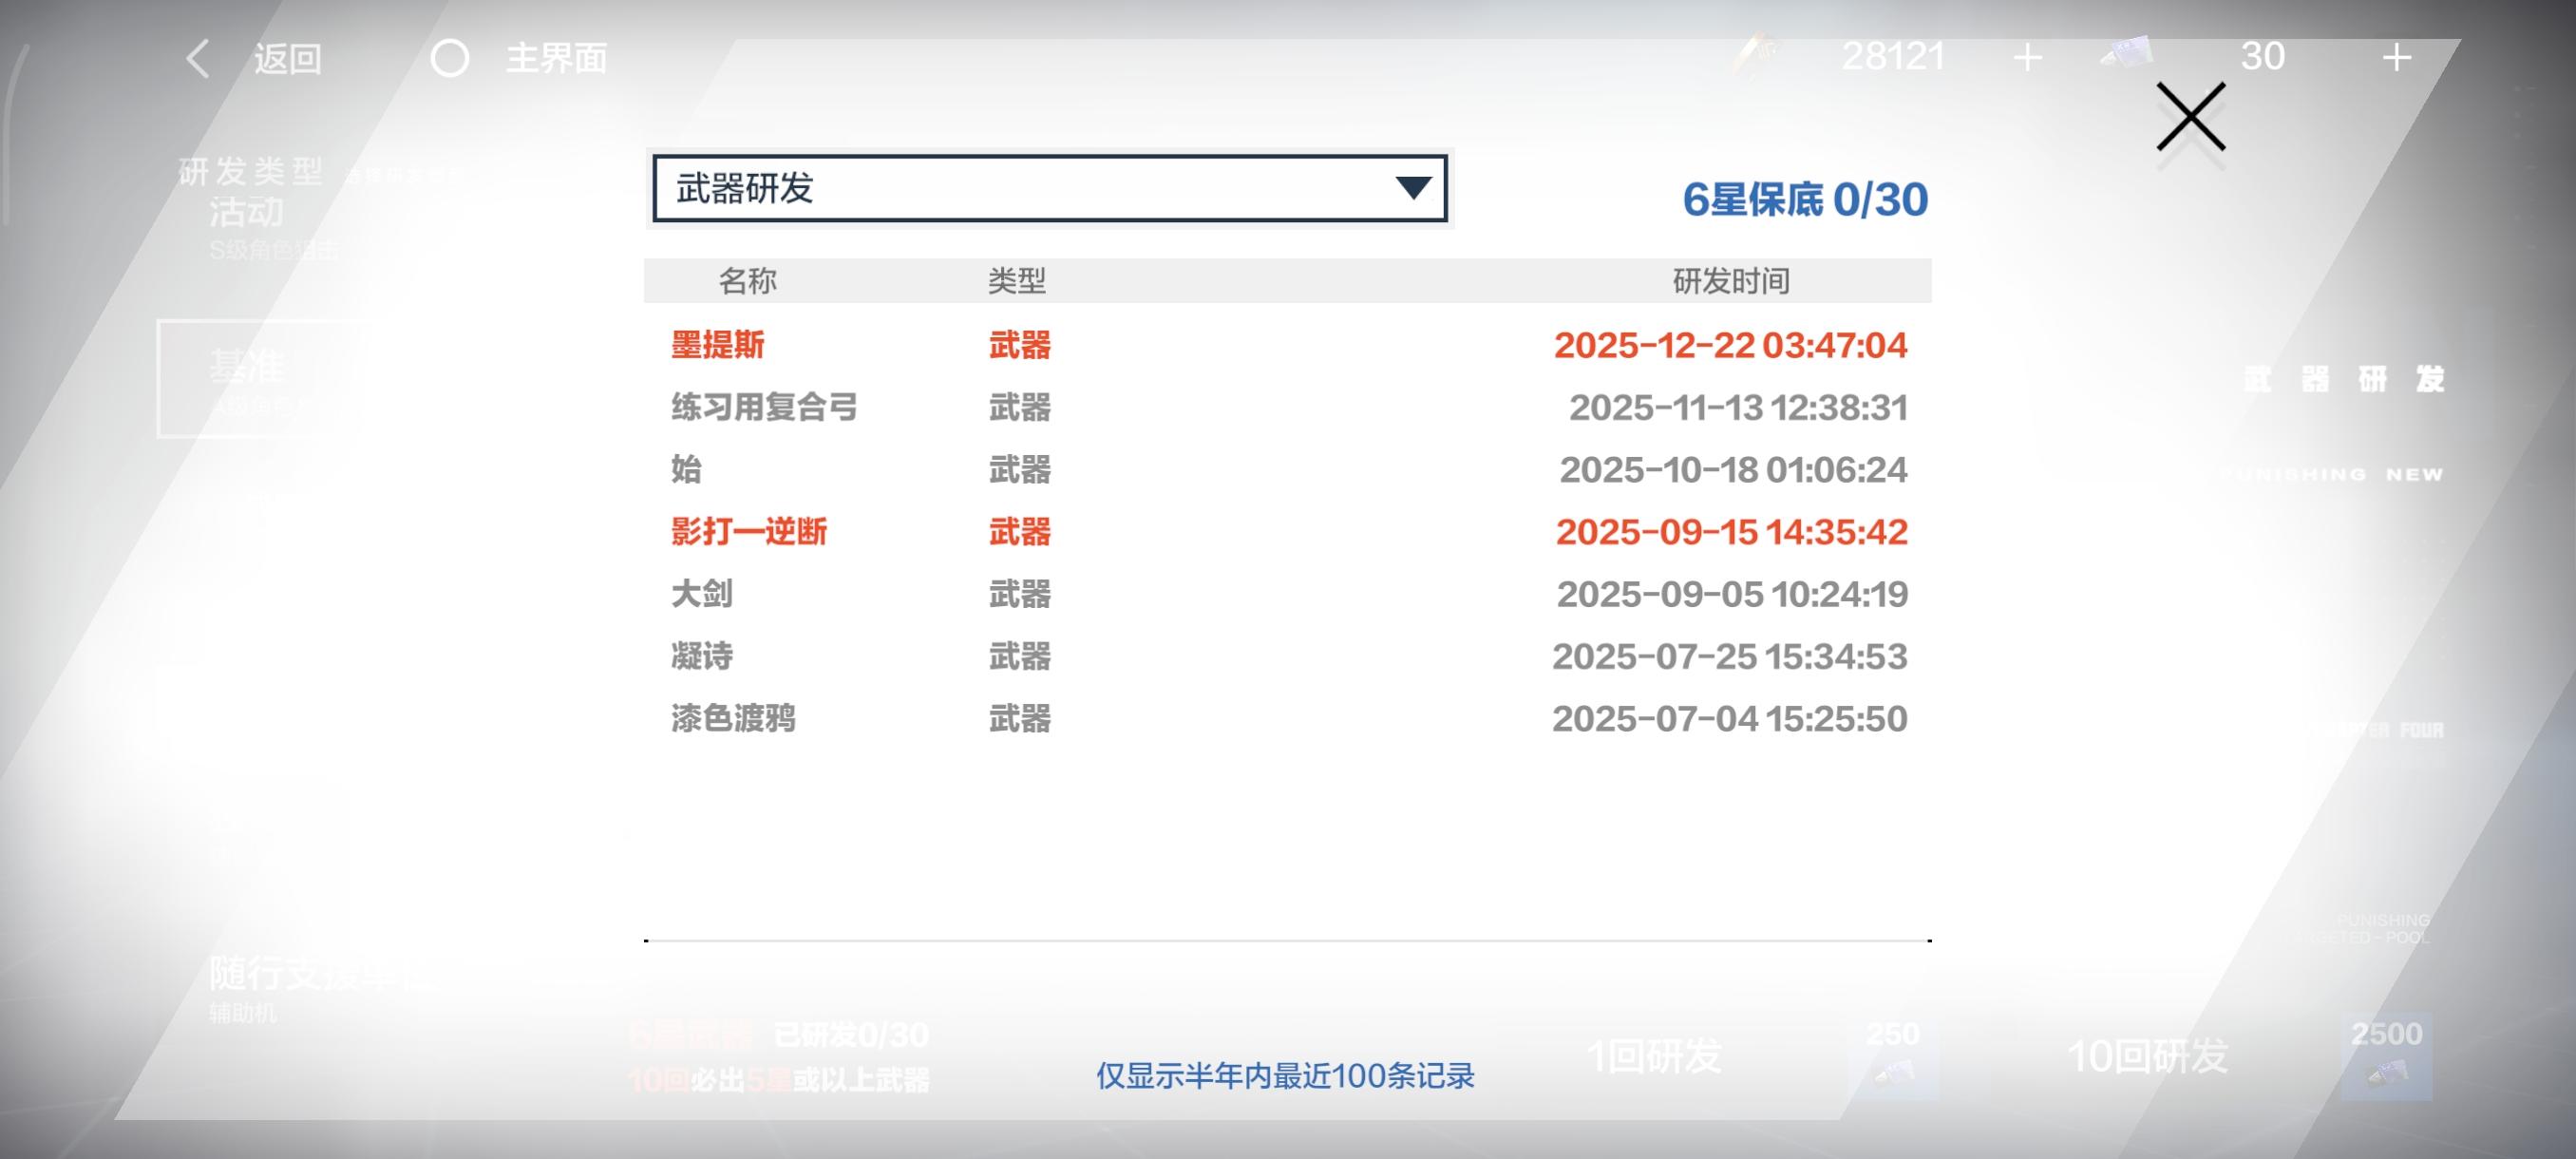This screenshot has height=1159, width=2576.
Task: Click the 研发时间 column header
Action: click(1731, 281)
